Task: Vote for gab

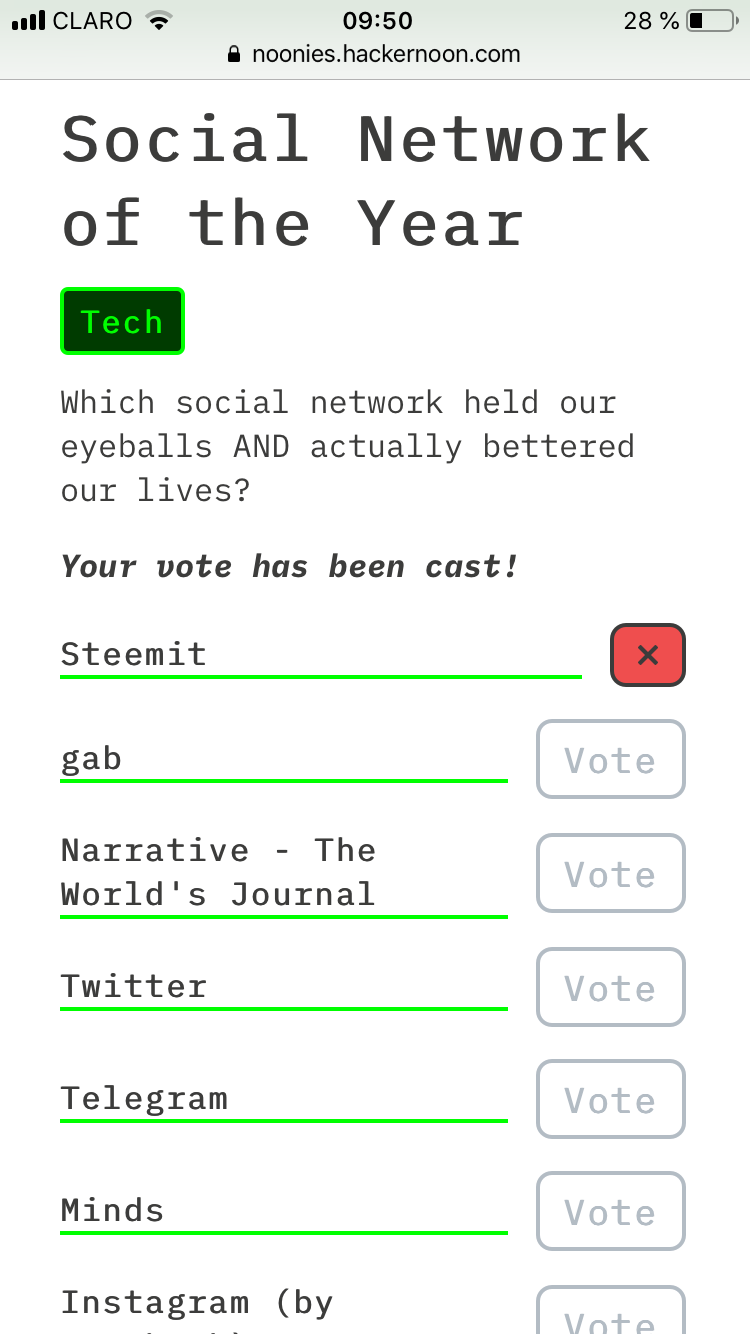Action: point(611,759)
